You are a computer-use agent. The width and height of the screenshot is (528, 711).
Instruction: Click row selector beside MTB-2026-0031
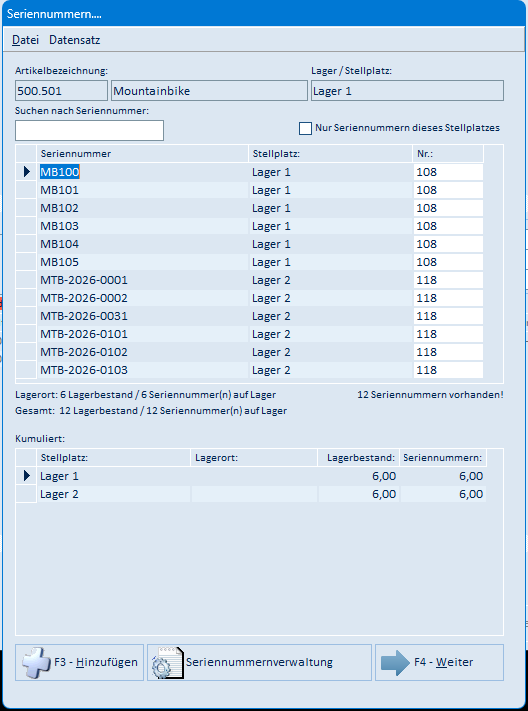(26, 316)
